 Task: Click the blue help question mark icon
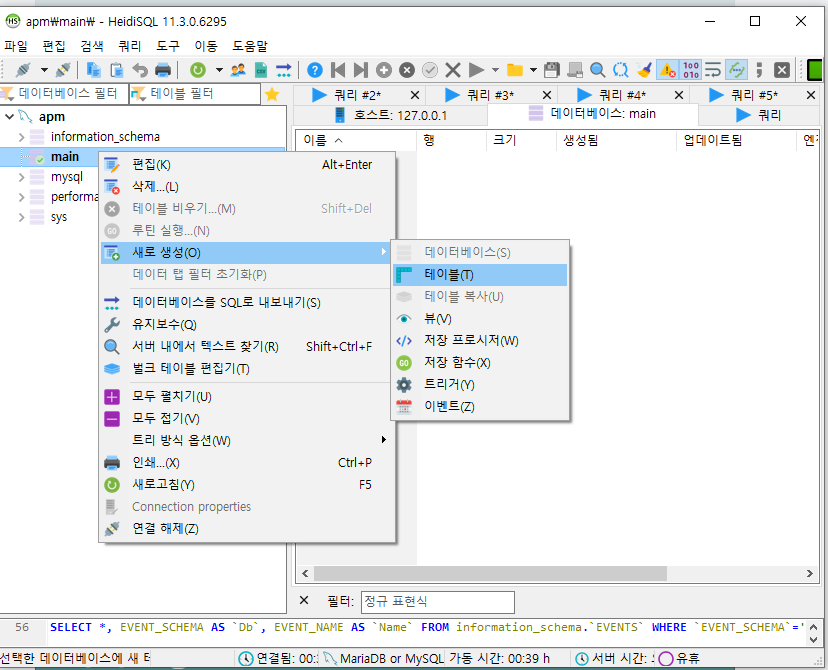[x=315, y=70]
